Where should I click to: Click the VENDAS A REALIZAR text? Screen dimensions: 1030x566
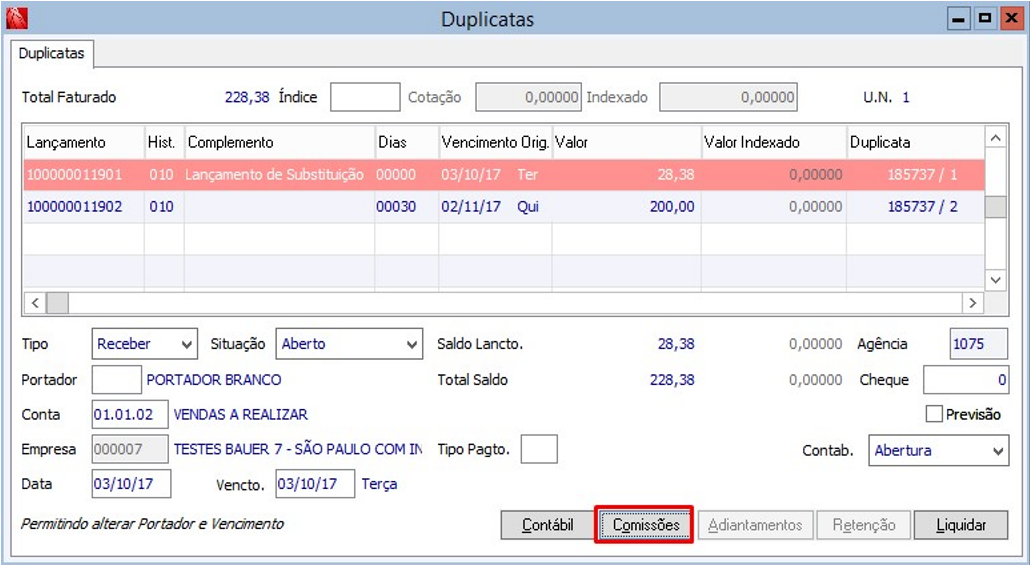pyautogui.click(x=240, y=414)
